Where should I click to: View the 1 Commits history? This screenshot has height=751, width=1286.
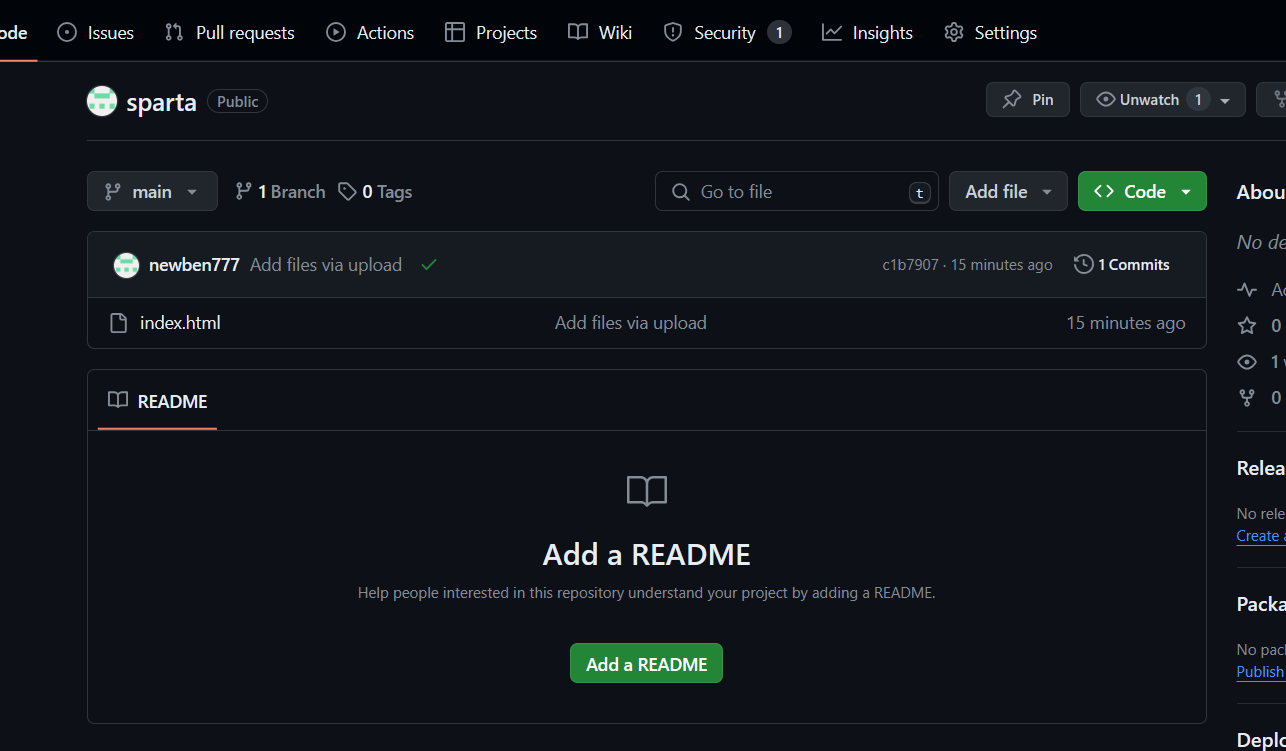[1122, 265]
